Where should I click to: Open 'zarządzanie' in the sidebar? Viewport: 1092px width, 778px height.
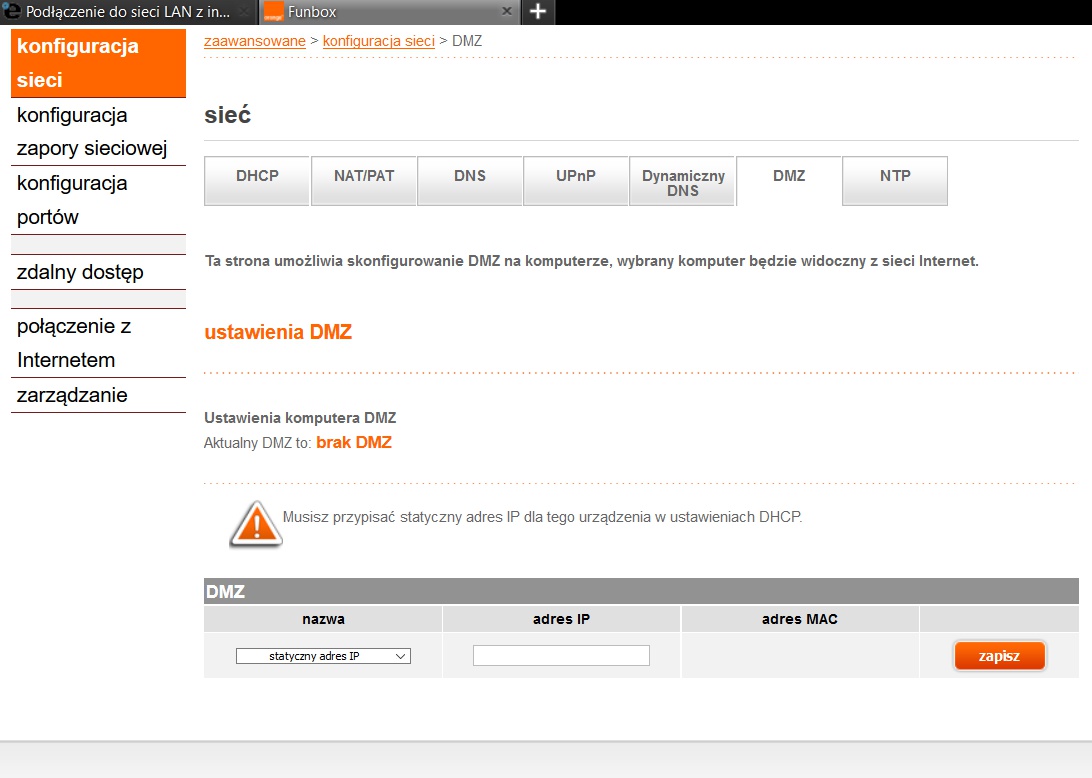click(x=98, y=395)
